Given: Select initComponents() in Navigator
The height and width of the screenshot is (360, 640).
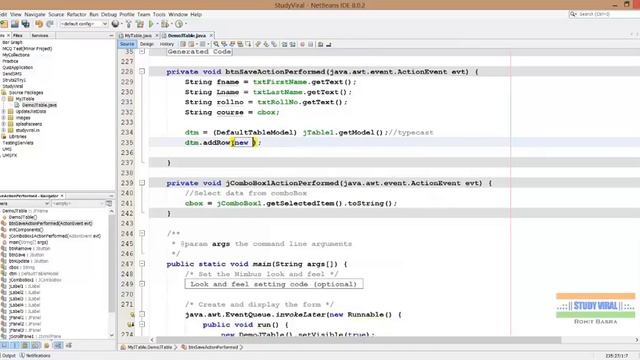Looking at the screenshot, I should [x=26, y=230].
